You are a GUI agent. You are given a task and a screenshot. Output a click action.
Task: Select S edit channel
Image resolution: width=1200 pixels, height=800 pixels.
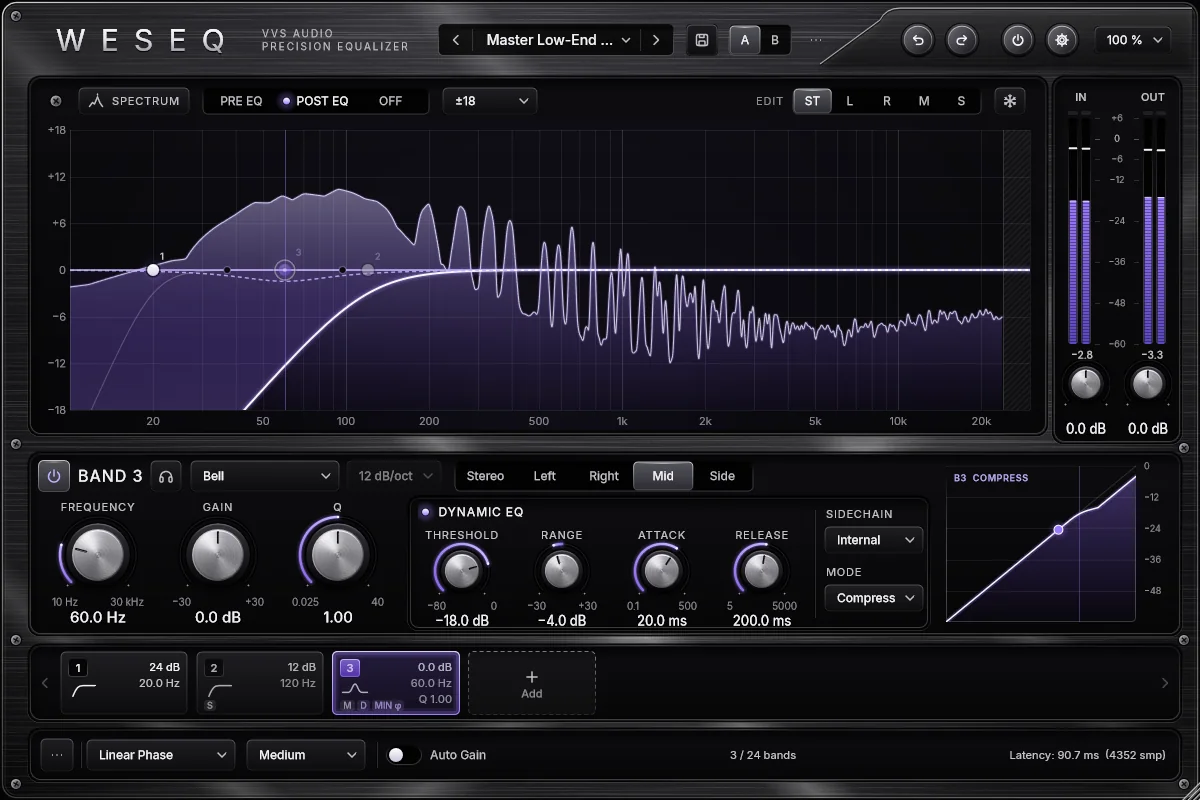[x=961, y=101]
